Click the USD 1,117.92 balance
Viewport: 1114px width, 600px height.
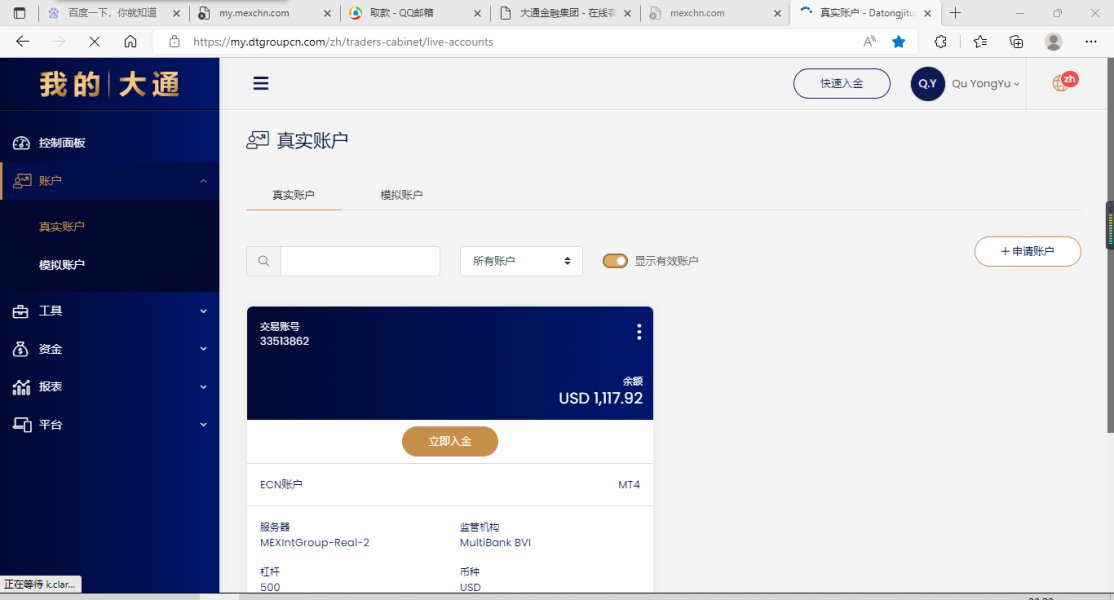click(x=600, y=398)
